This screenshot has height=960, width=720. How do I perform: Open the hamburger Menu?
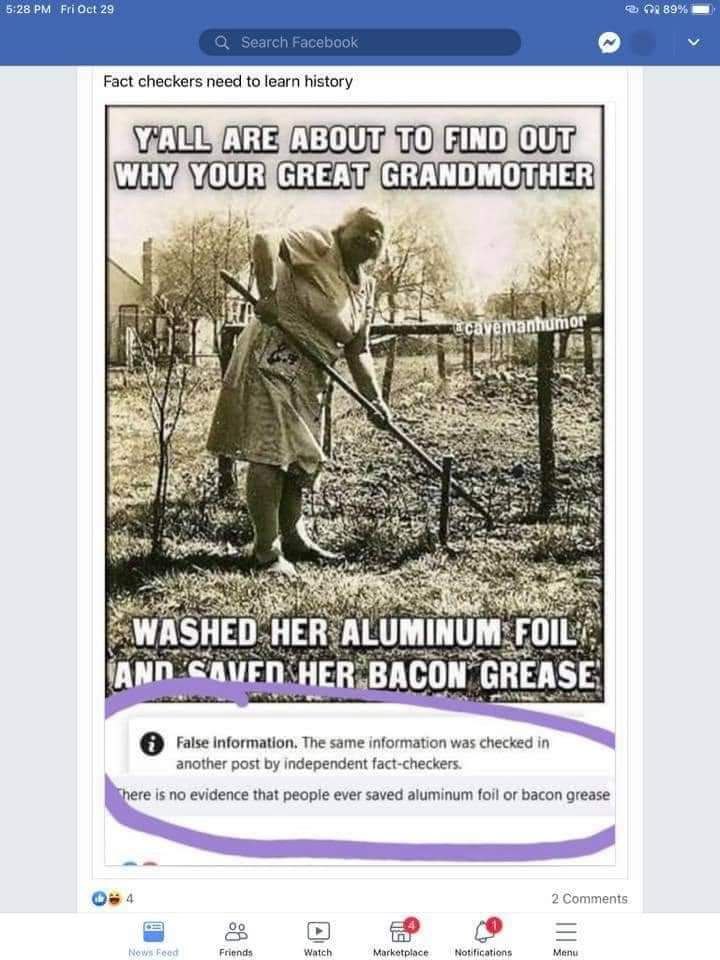(x=565, y=939)
